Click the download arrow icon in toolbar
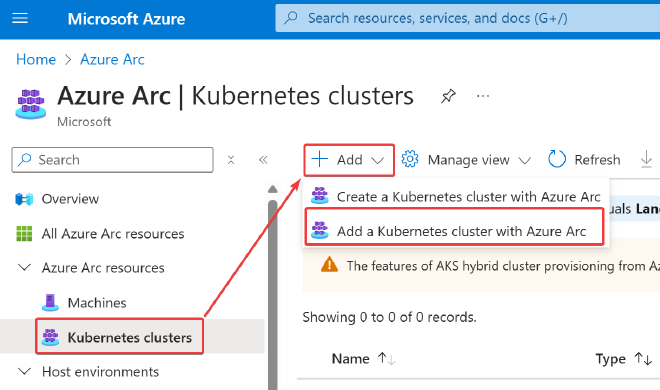The image size is (660, 390). [x=646, y=159]
